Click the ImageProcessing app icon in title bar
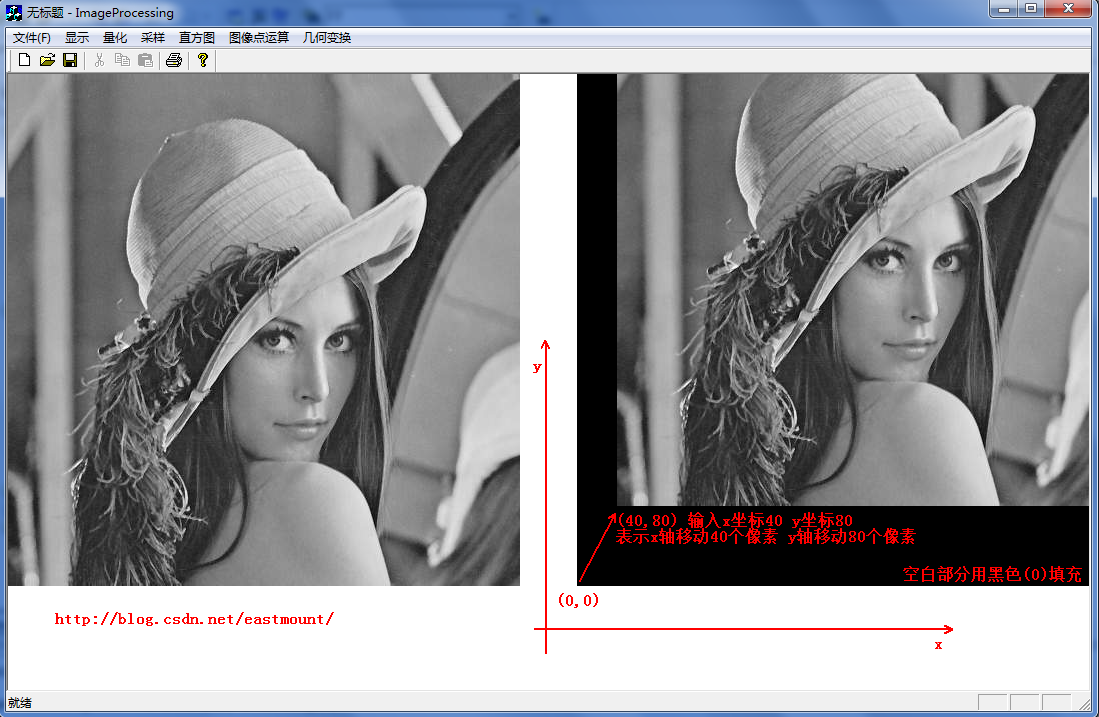Viewport: 1099px width, 717px height. (13, 12)
